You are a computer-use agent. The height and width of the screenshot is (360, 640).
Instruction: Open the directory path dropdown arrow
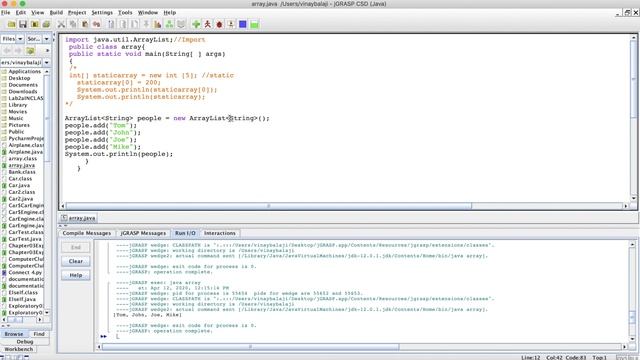point(47,63)
